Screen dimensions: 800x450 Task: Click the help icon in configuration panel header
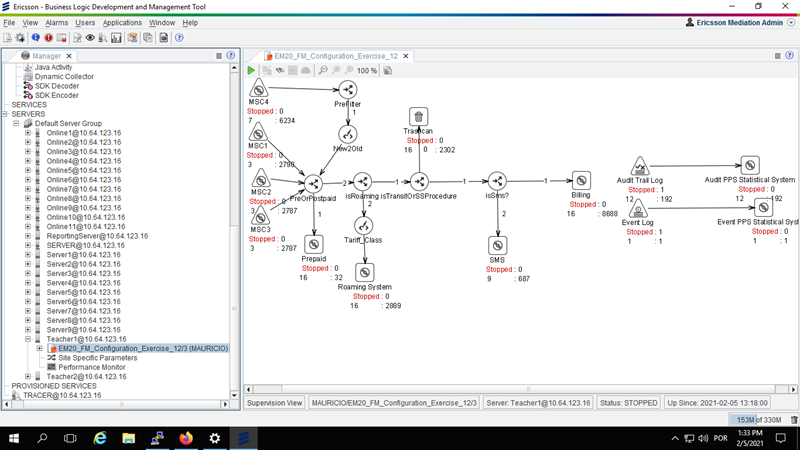click(x=789, y=56)
